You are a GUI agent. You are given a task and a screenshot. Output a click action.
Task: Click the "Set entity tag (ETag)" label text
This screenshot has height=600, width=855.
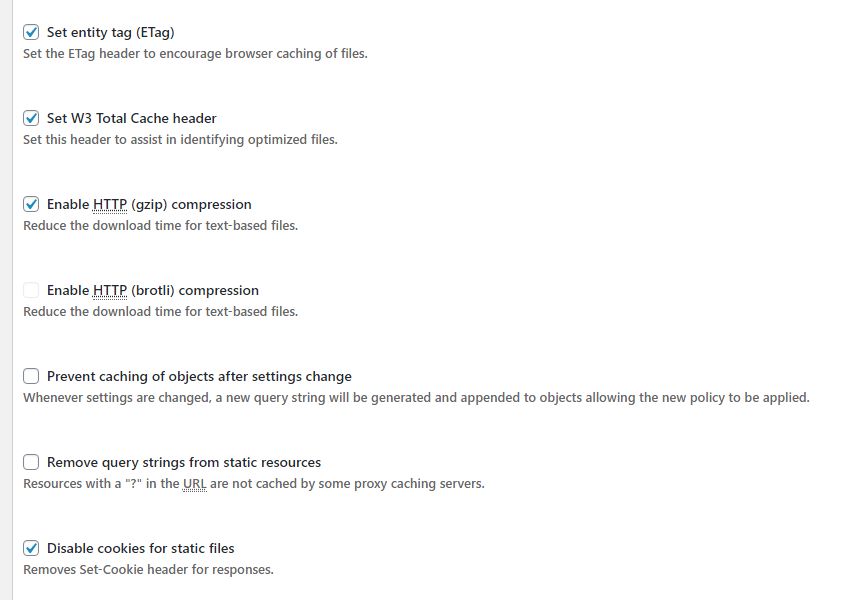(x=111, y=33)
